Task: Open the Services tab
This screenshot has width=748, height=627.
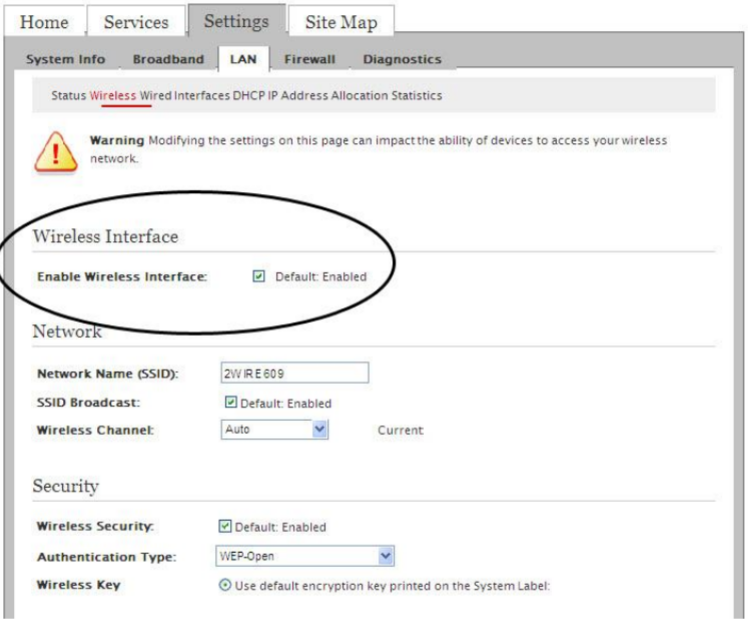Action: click(x=136, y=22)
